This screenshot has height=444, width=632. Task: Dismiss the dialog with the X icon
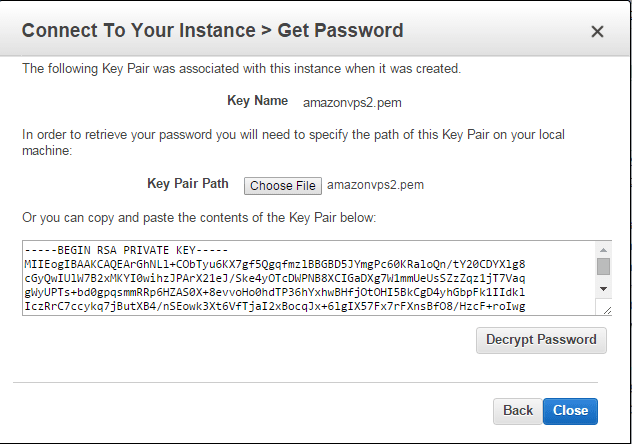[x=597, y=31]
